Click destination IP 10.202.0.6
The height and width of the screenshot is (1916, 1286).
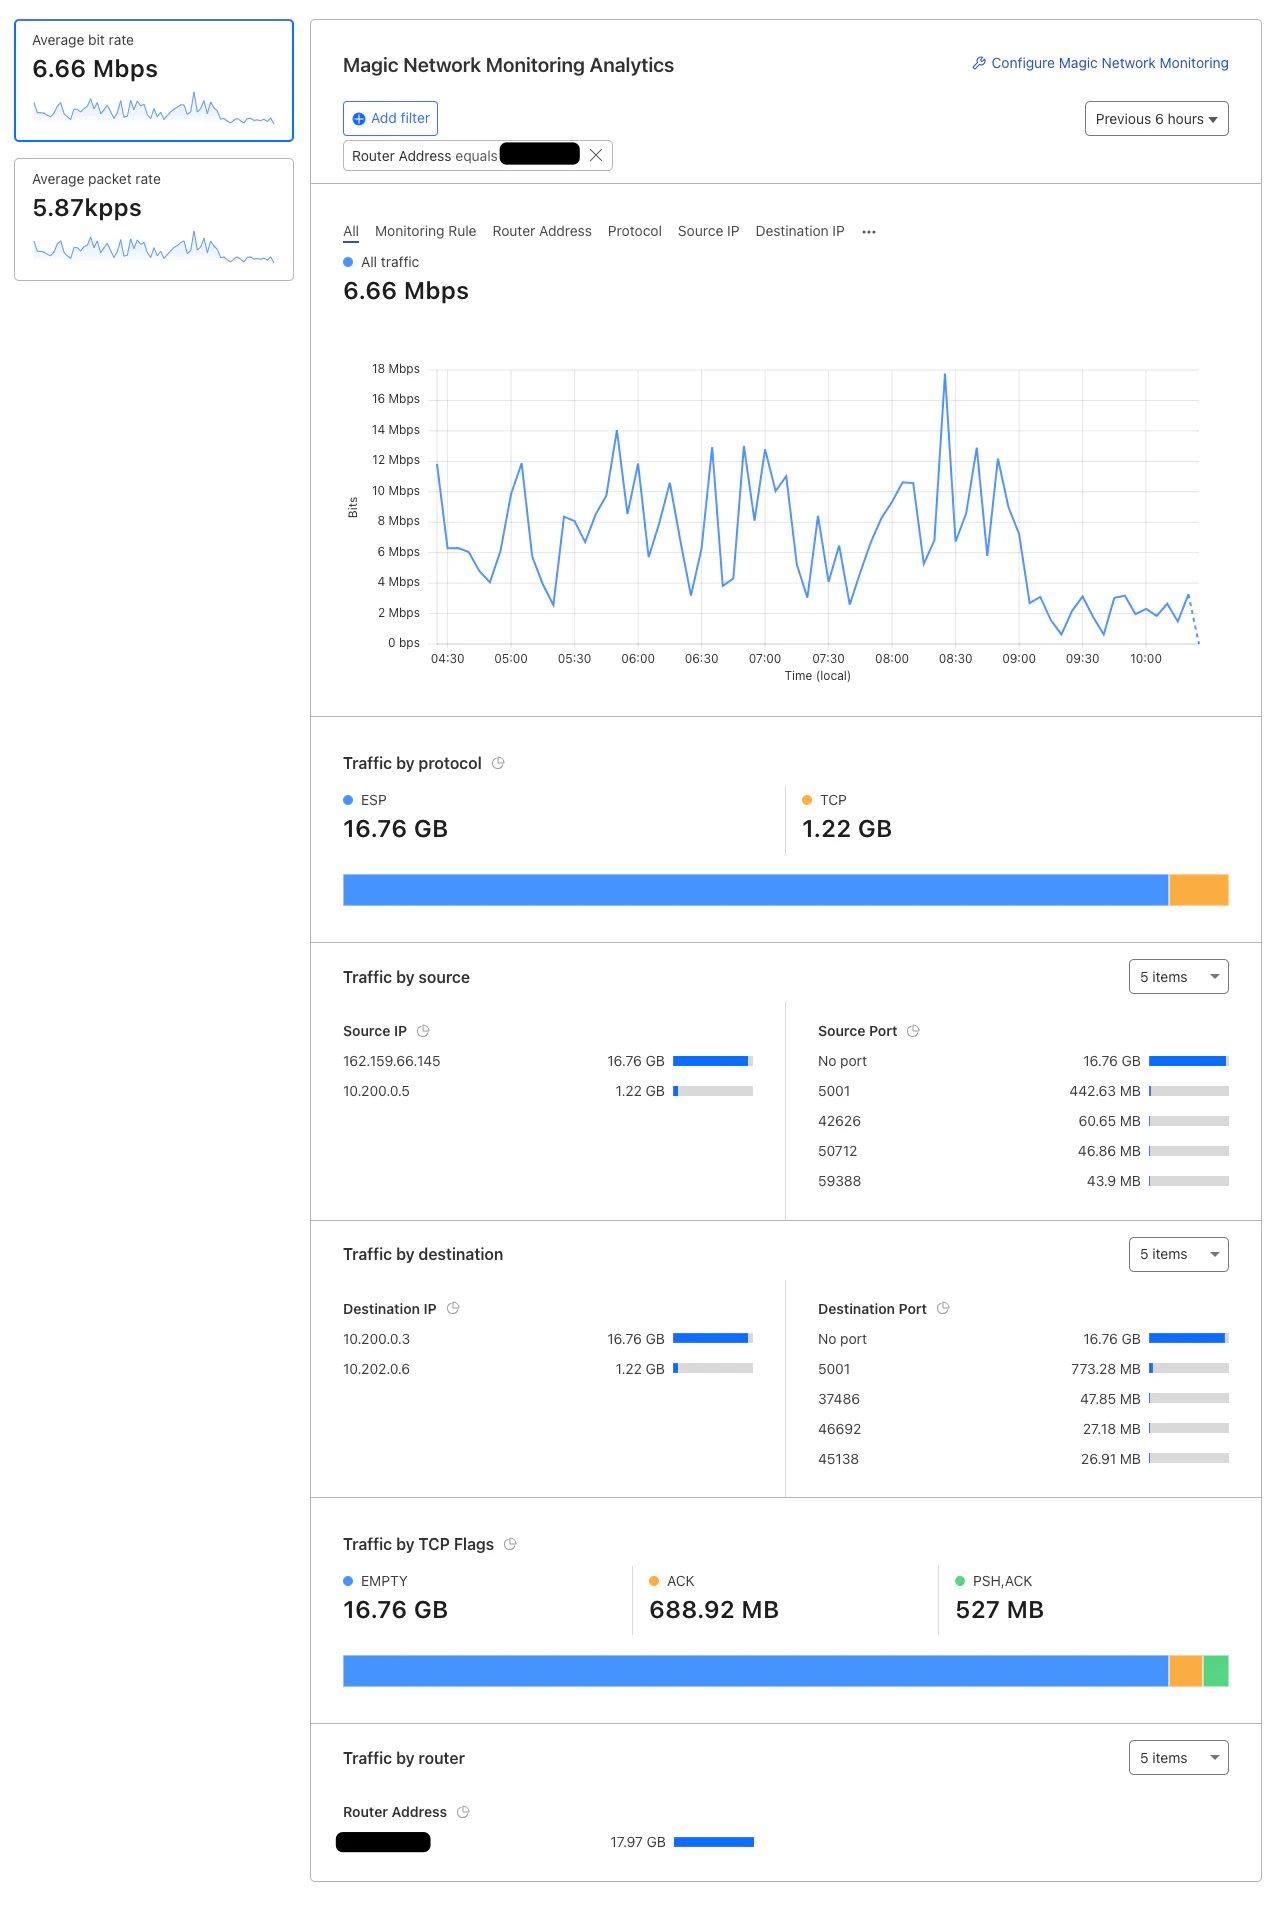tap(376, 1369)
